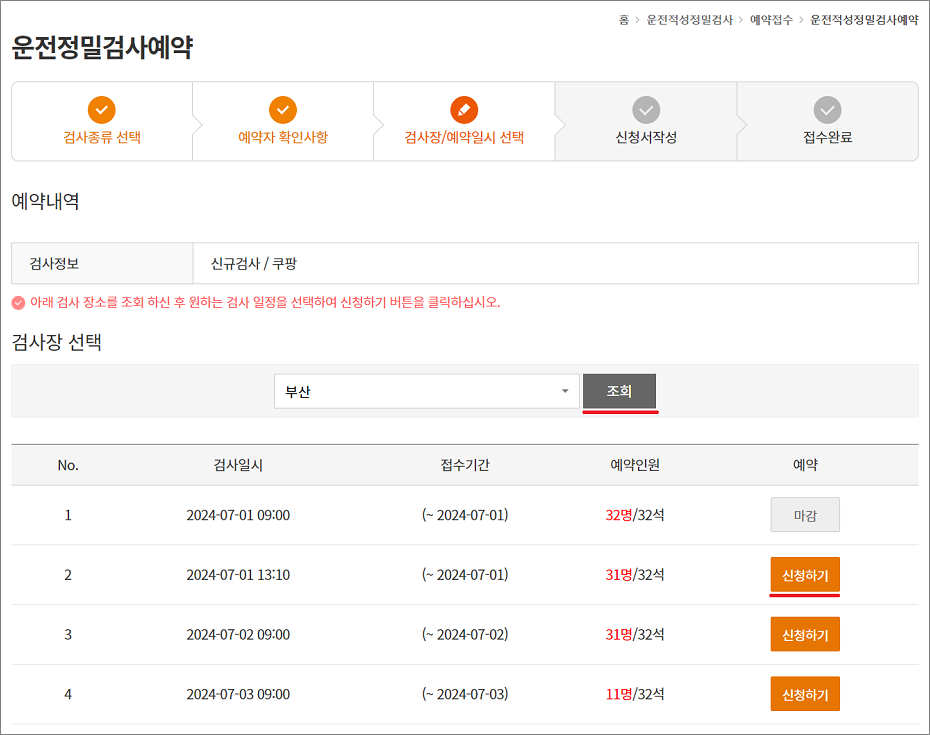Click the 예약자 확인사항 checkmark icon
The image size is (930, 735).
[x=283, y=110]
